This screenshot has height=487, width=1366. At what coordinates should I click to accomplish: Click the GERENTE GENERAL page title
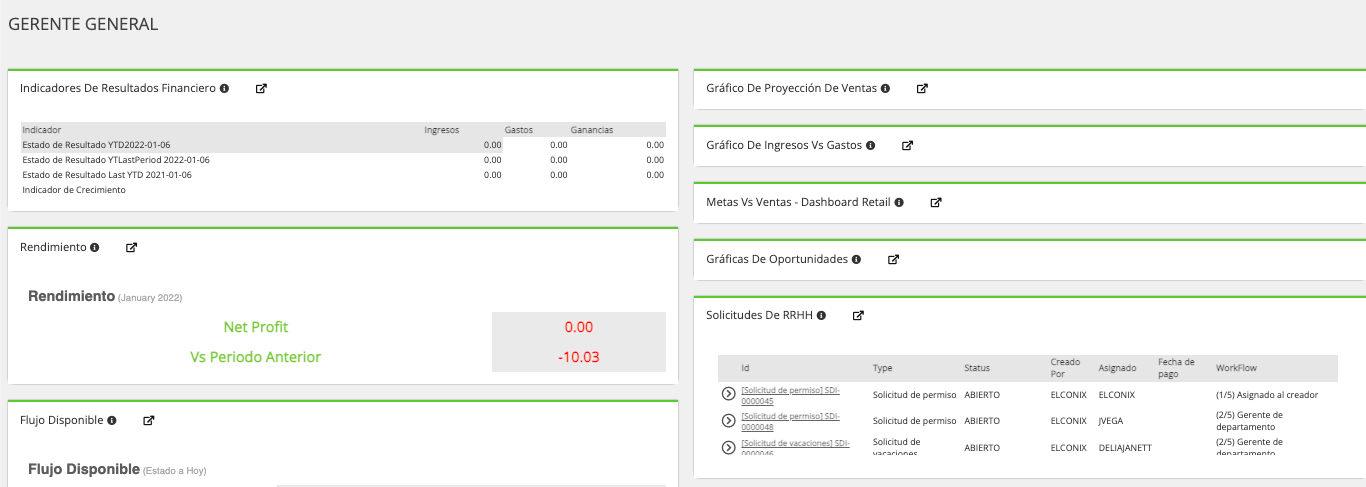pyautogui.click(x=83, y=25)
